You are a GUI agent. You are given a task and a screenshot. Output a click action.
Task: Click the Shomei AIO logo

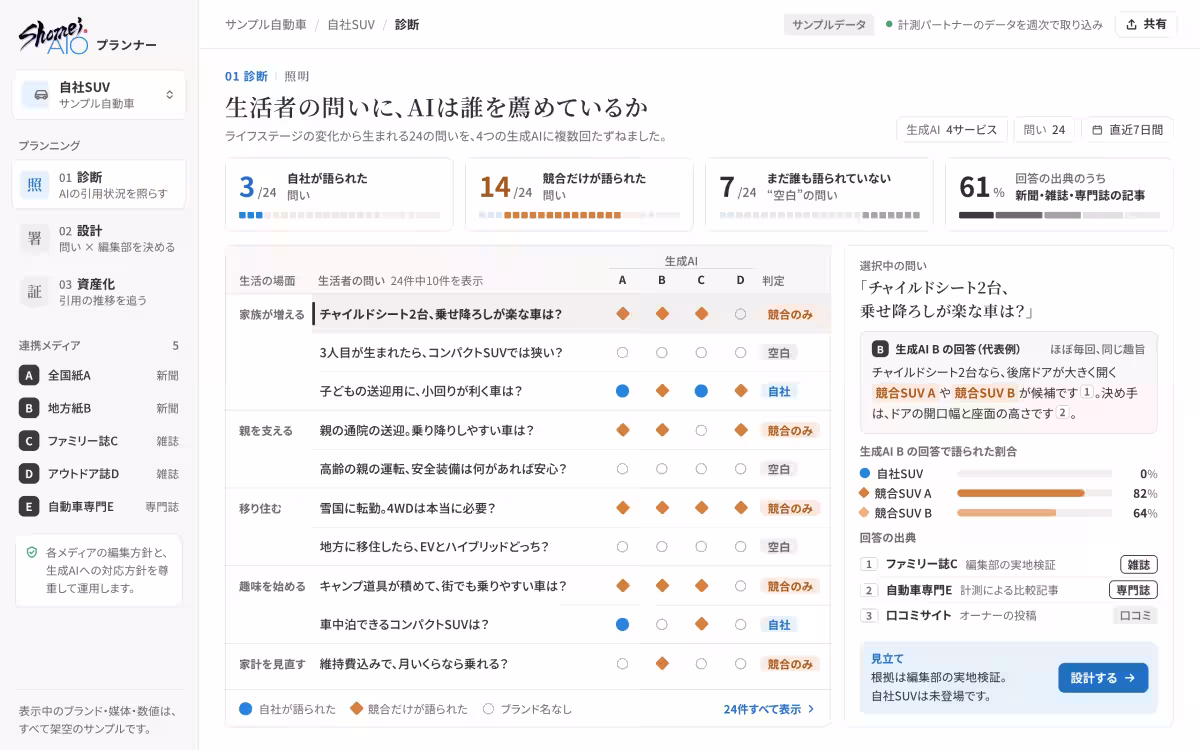[54, 35]
